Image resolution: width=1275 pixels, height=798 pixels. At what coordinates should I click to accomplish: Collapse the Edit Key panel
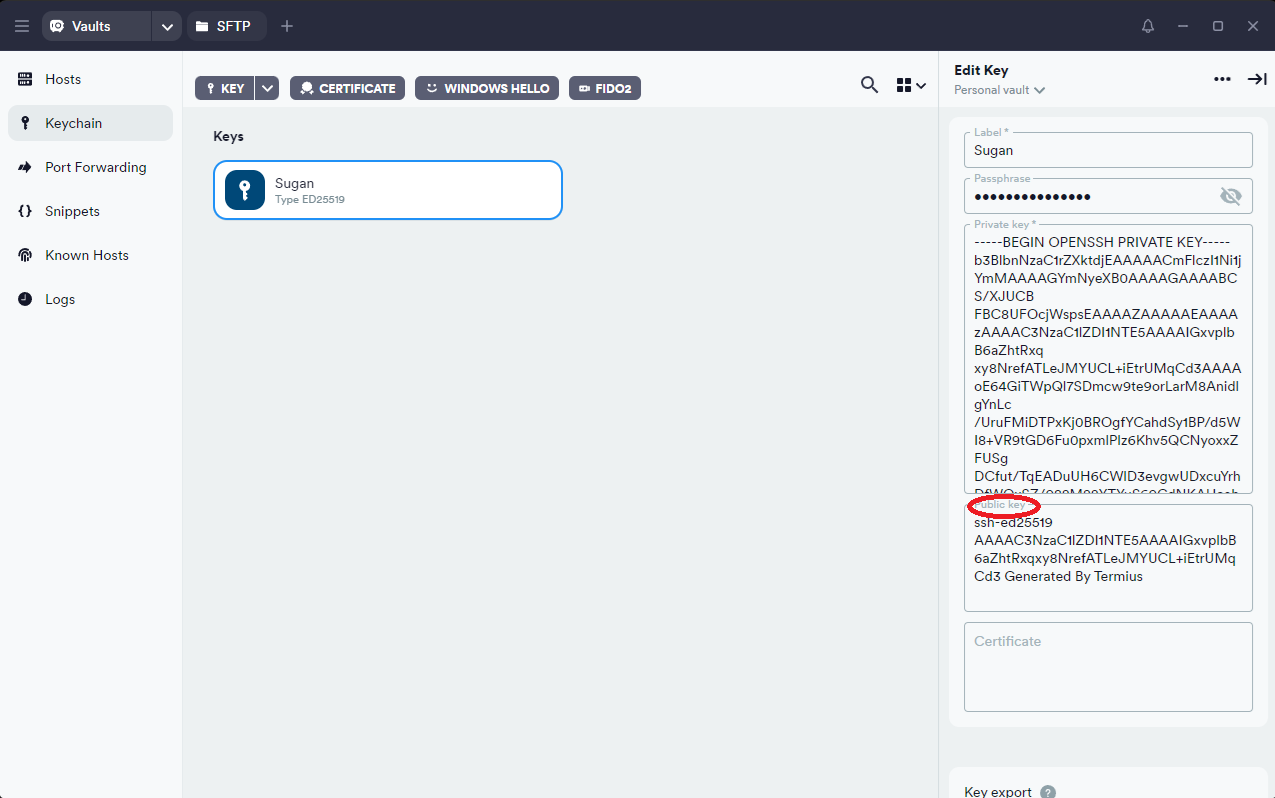(1256, 79)
